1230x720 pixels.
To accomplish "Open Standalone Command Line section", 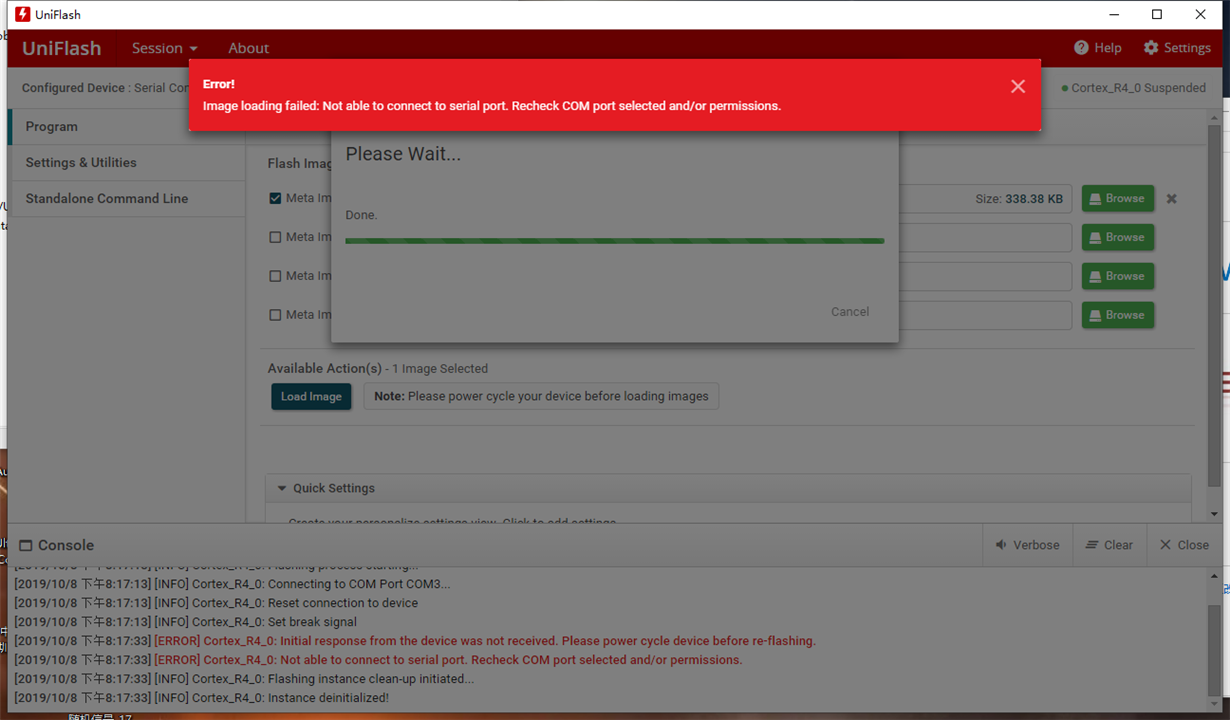I will (126, 199).
